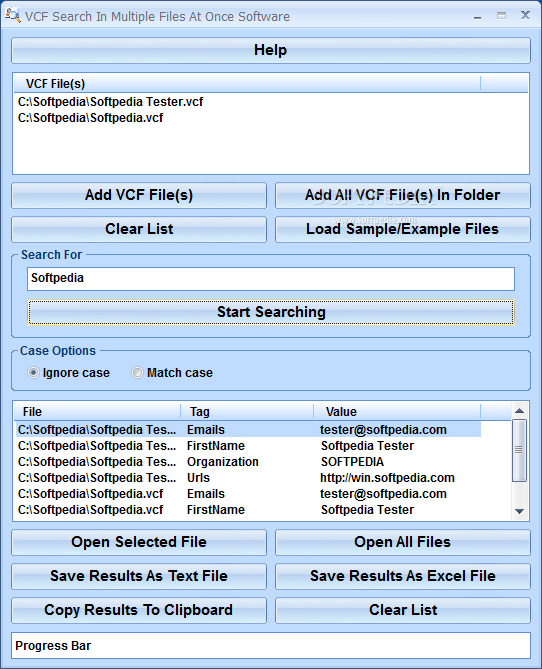
Task: Save Results As Text File
Action: 139,576
